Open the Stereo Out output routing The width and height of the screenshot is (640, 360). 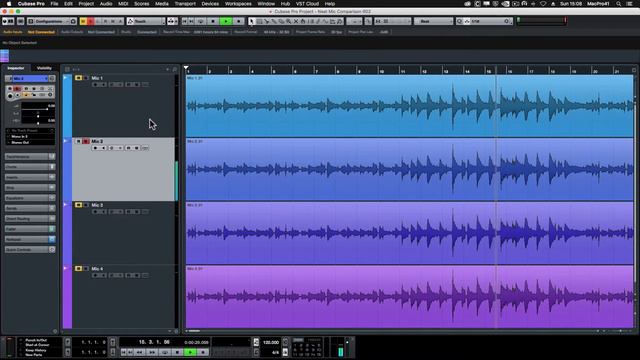point(30,142)
